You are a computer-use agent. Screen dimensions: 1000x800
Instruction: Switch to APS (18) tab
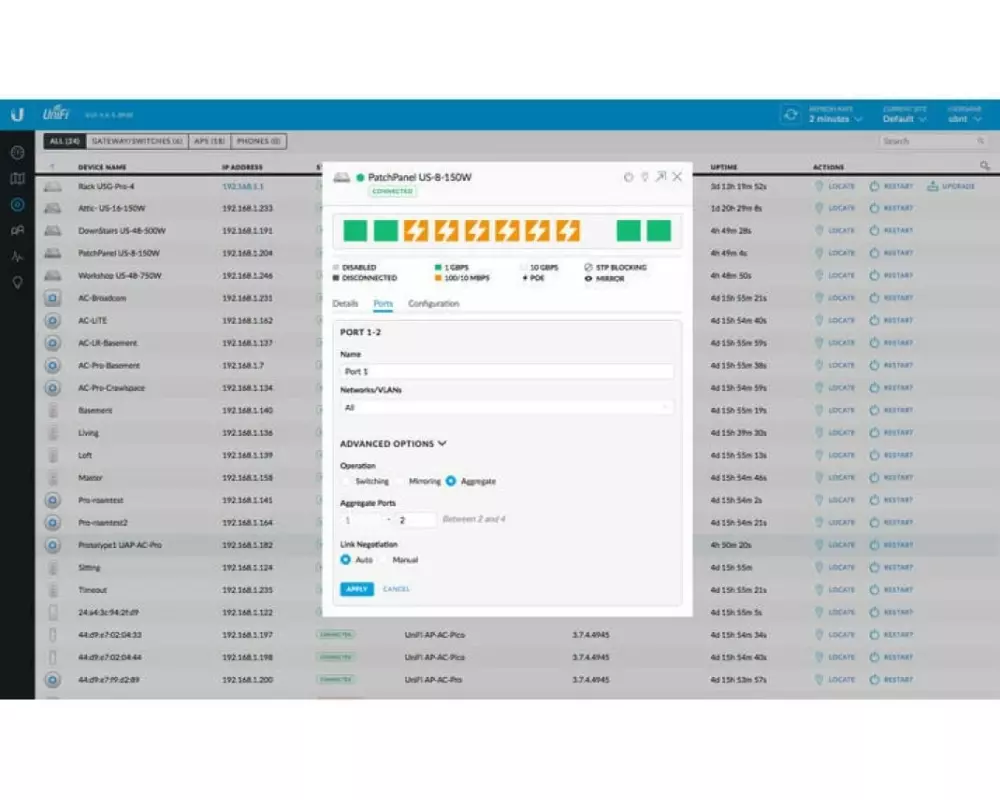click(209, 141)
